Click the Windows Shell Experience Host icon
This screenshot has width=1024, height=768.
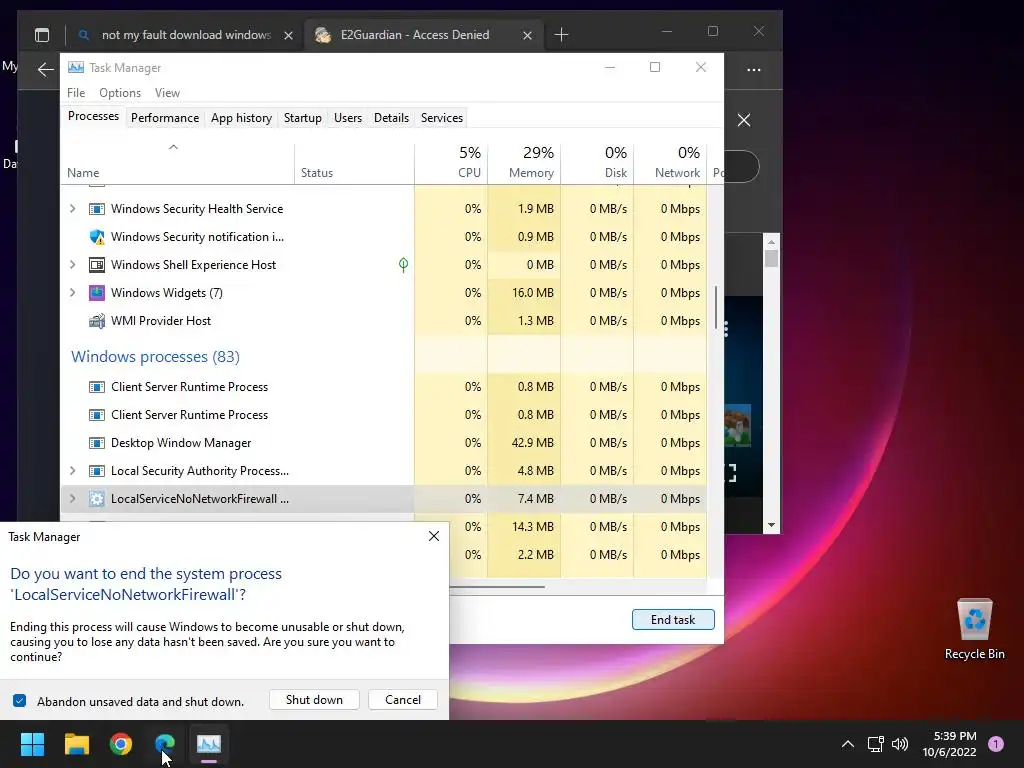point(97,265)
